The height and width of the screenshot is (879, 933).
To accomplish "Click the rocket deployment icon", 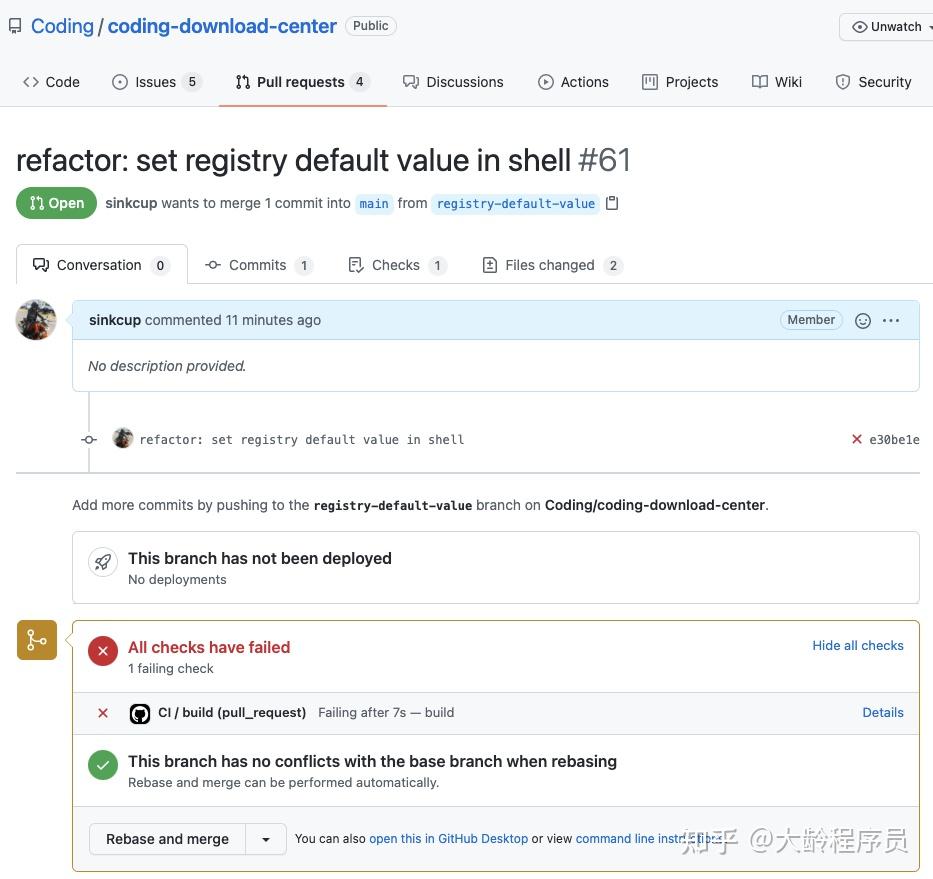I will click(103, 561).
